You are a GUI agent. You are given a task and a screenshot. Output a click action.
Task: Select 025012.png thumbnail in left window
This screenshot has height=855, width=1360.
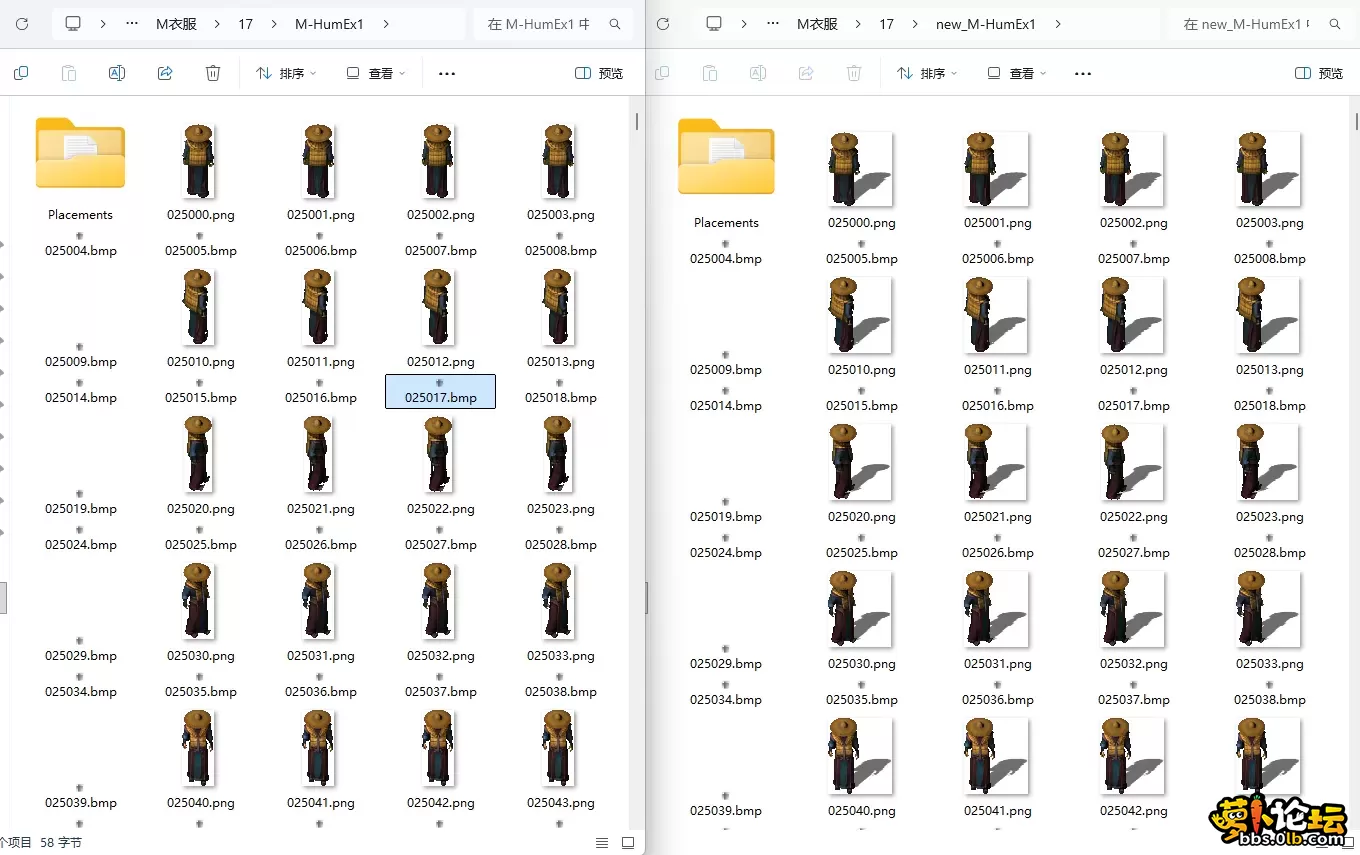click(438, 308)
